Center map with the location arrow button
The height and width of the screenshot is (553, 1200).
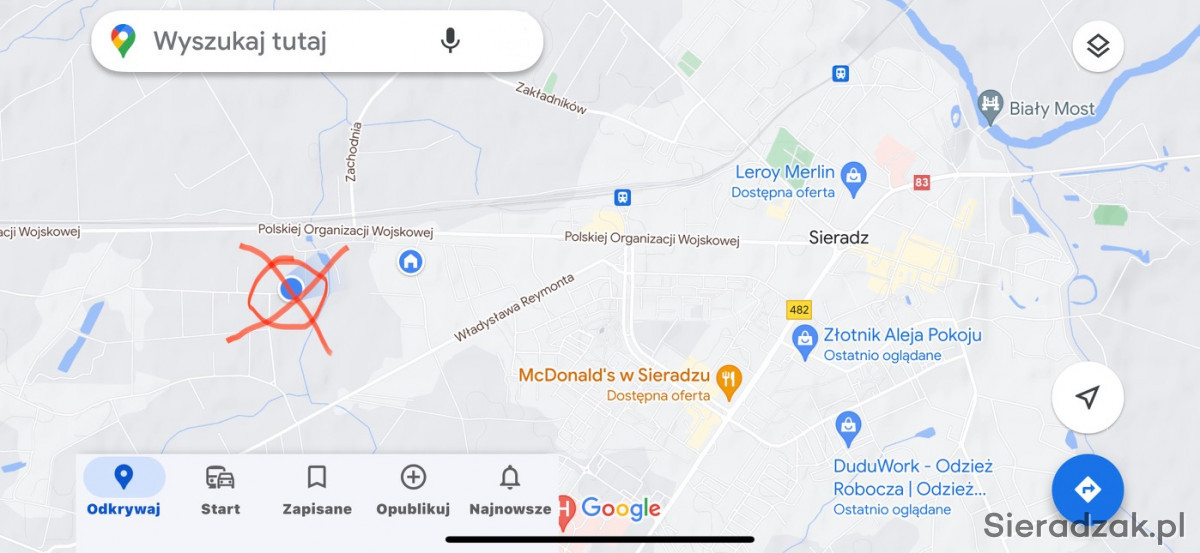tap(1088, 397)
